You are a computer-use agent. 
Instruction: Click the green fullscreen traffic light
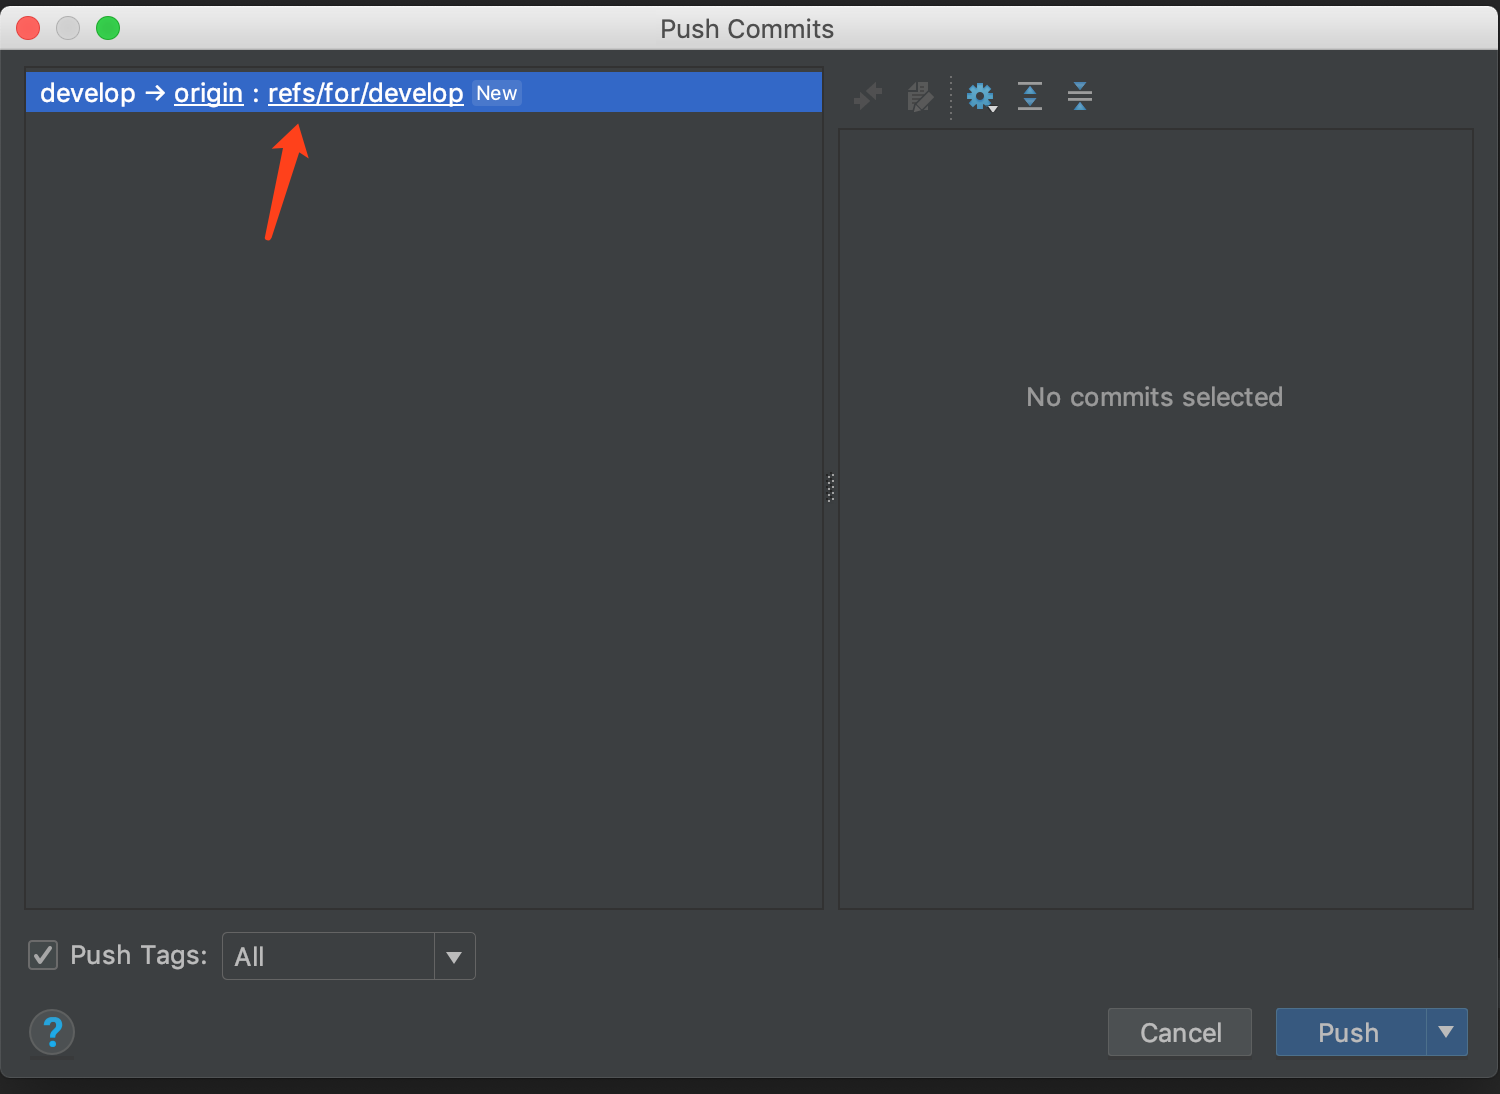click(108, 28)
